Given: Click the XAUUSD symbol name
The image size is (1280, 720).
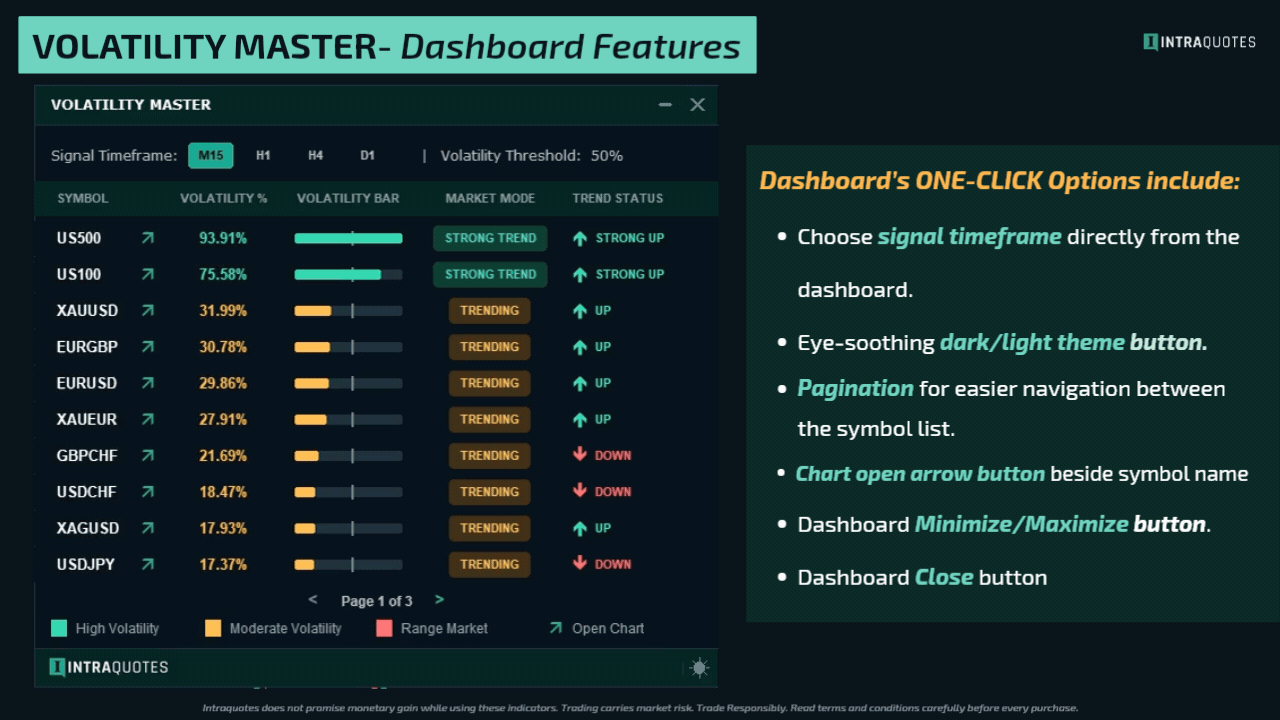Looking at the screenshot, I should [88, 311].
